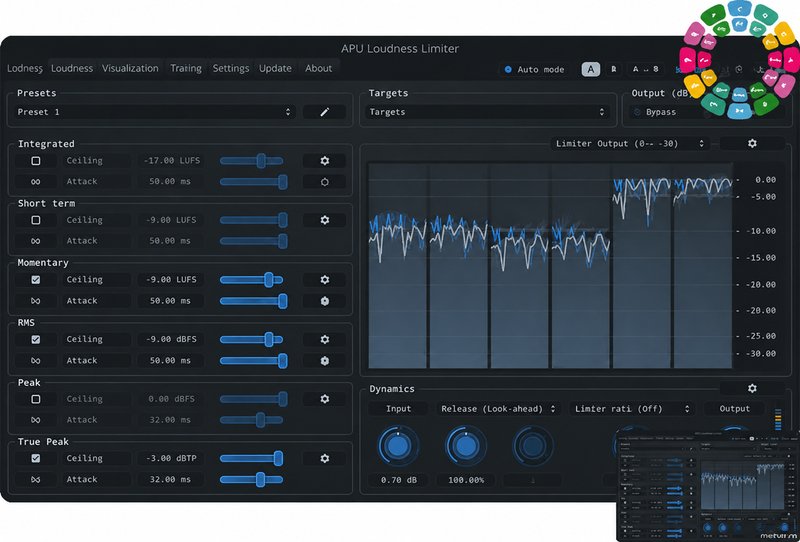Click the A to B copy button
The height and width of the screenshot is (542, 800).
(x=645, y=69)
